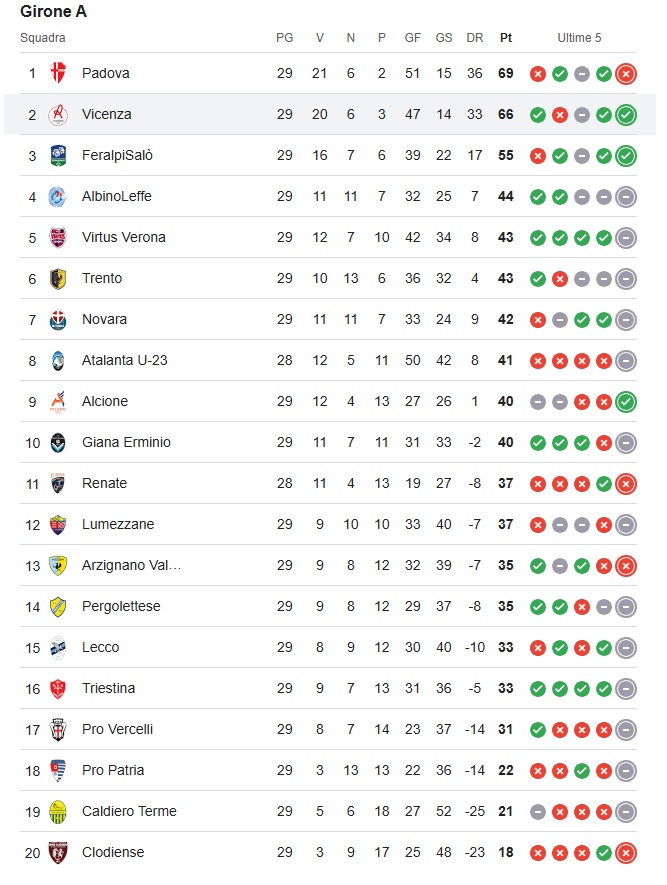Click the Ultime 5 column header
This screenshot has height=885, width=667.
click(580, 38)
